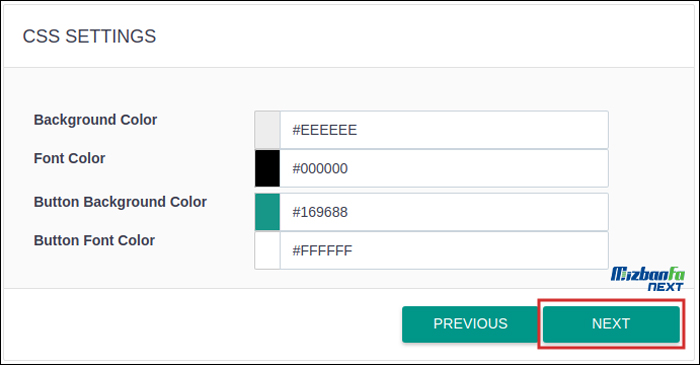Go to the NEXT step

pyautogui.click(x=611, y=324)
